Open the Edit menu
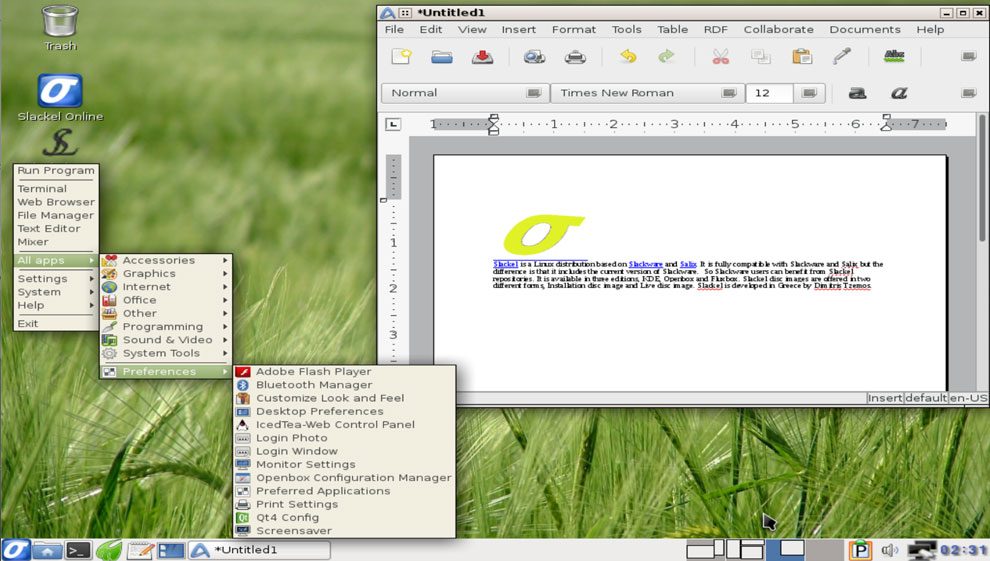This screenshot has width=990, height=561. click(431, 30)
